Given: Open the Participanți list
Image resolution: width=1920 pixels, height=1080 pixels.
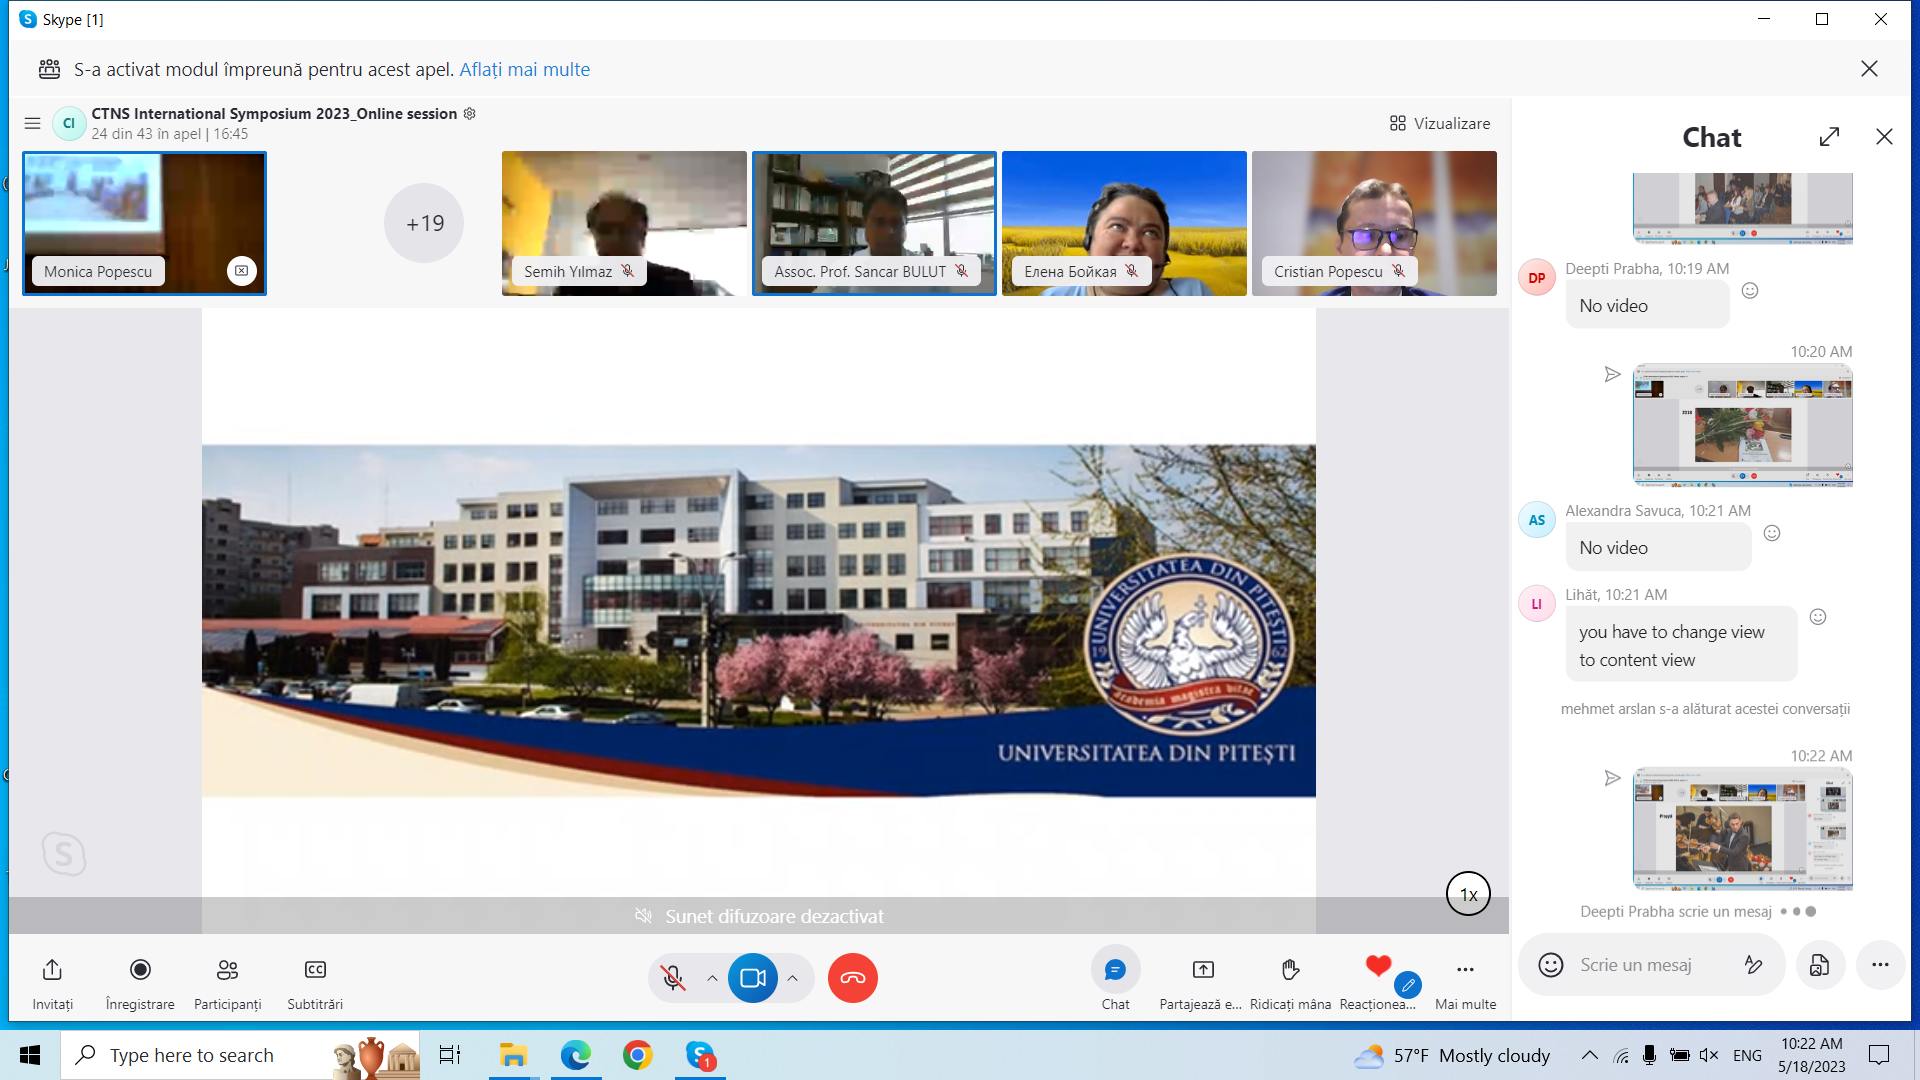Looking at the screenshot, I should pos(227,970).
